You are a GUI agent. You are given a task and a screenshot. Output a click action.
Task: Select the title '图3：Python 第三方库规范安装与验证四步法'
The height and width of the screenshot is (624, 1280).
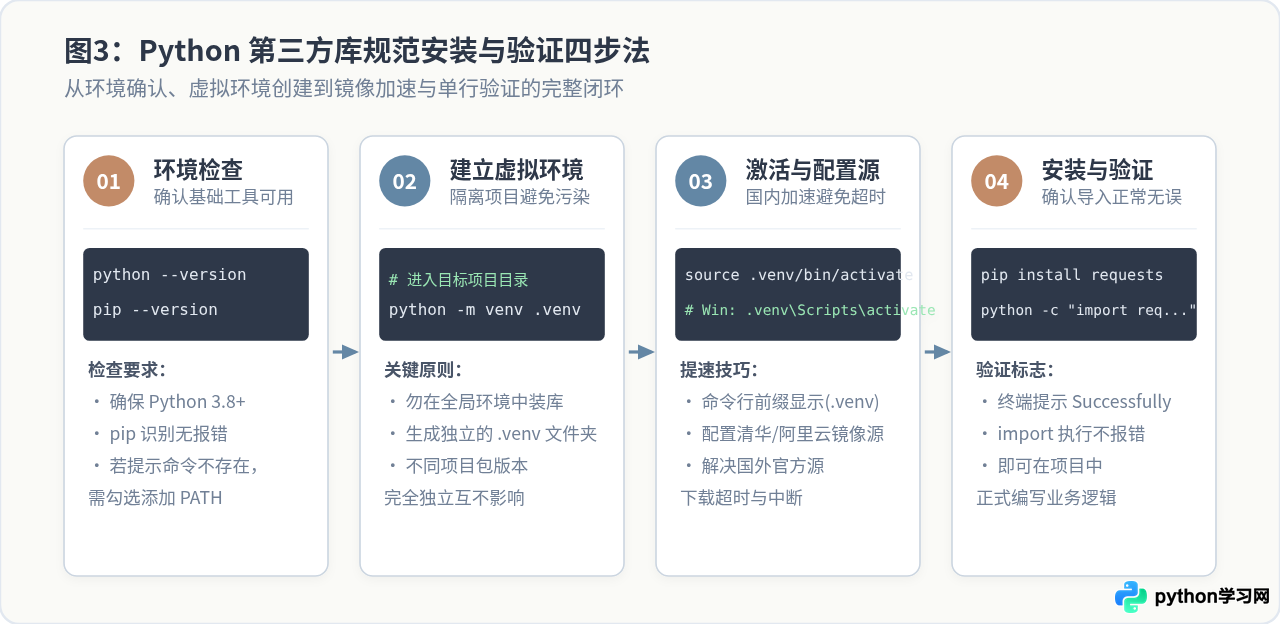[356, 50]
